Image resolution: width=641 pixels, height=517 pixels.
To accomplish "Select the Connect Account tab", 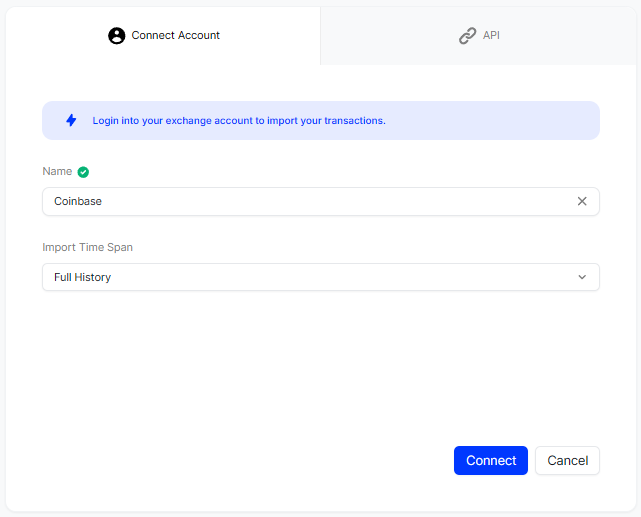I will pos(164,36).
